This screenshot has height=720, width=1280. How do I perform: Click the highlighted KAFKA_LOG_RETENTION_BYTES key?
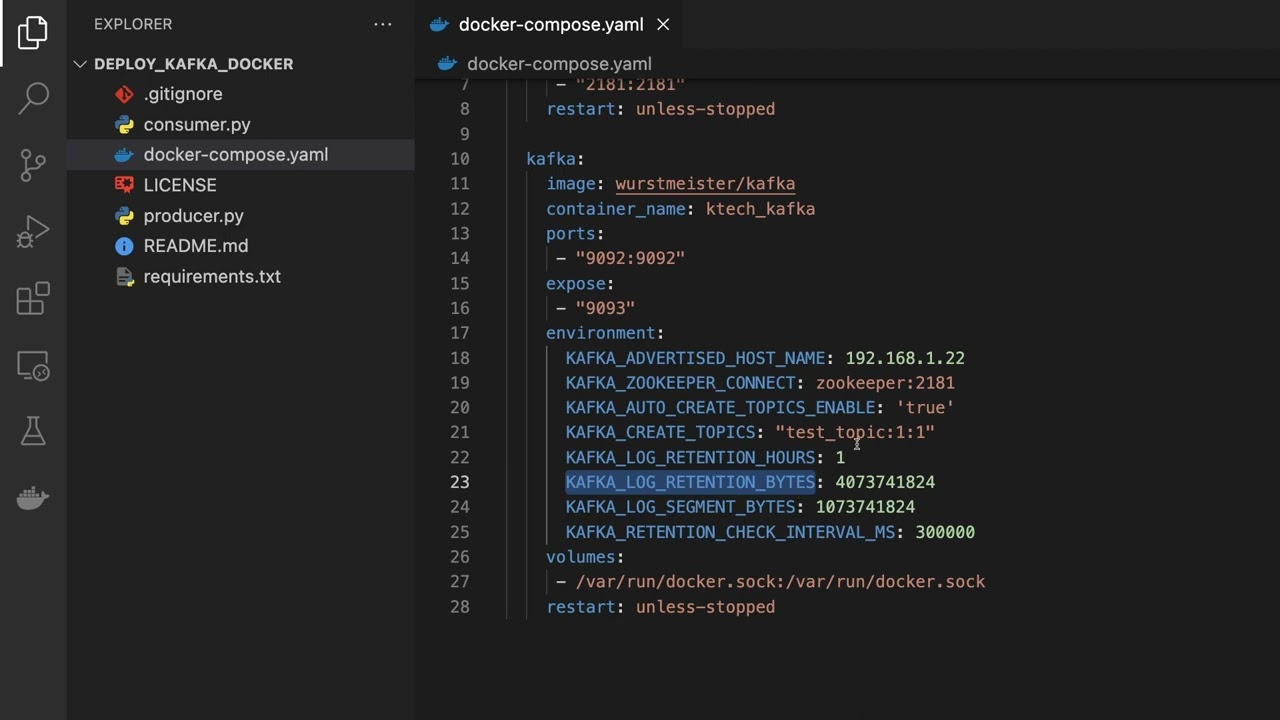click(x=690, y=482)
